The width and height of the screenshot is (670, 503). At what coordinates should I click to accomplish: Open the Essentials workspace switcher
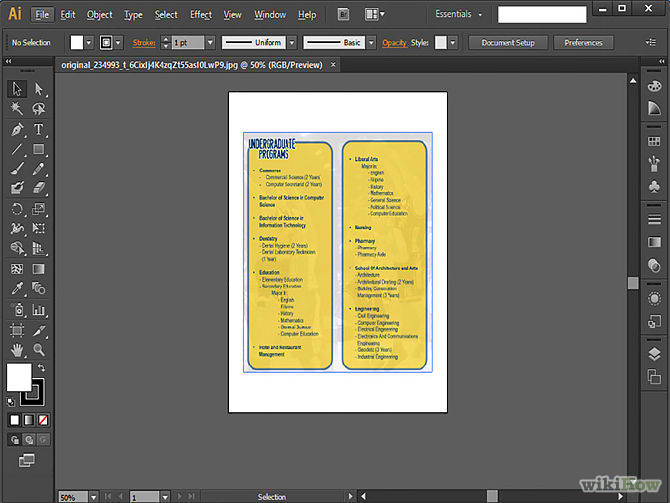point(459,14)
